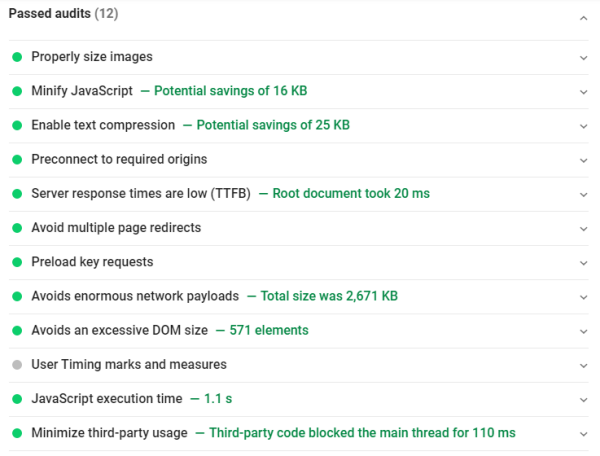Viewport: 600px width, 456px height.
Task: Expand the Enable text compression chevron
Action: (x=583, y=126)
